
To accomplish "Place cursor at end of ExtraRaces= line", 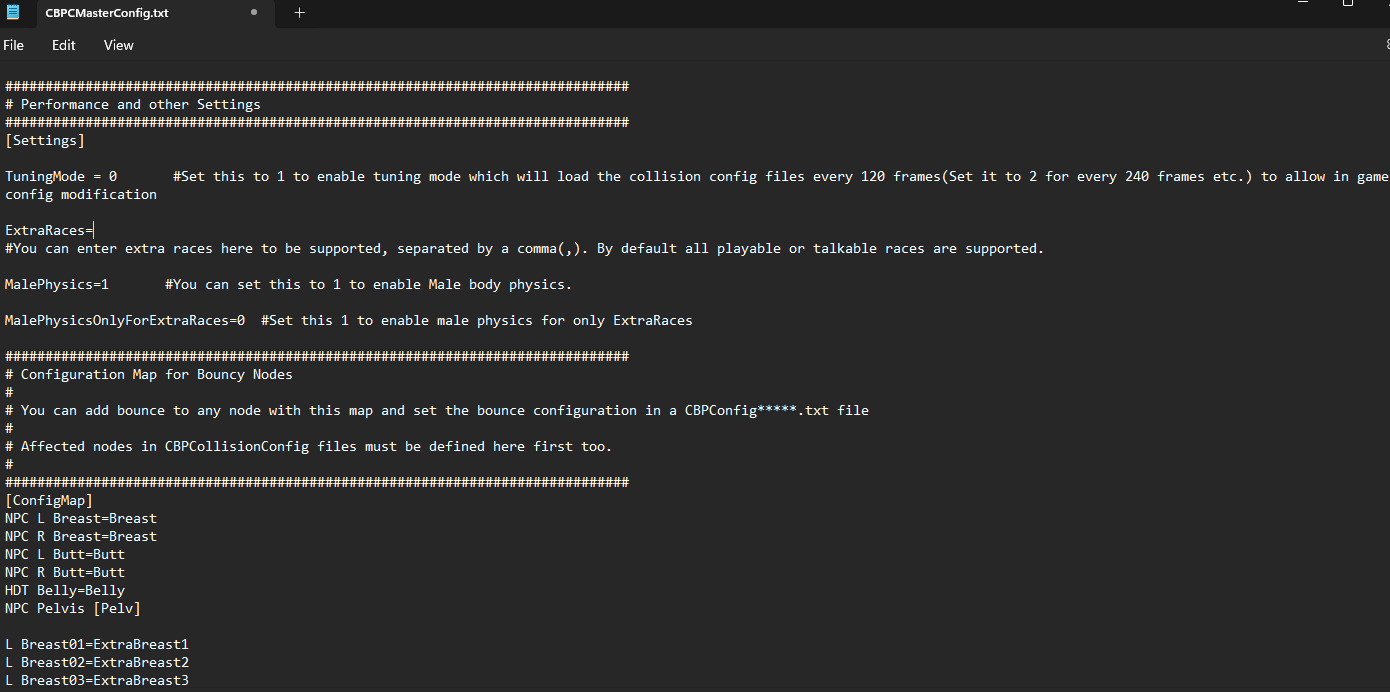I will tap(93, 230).
